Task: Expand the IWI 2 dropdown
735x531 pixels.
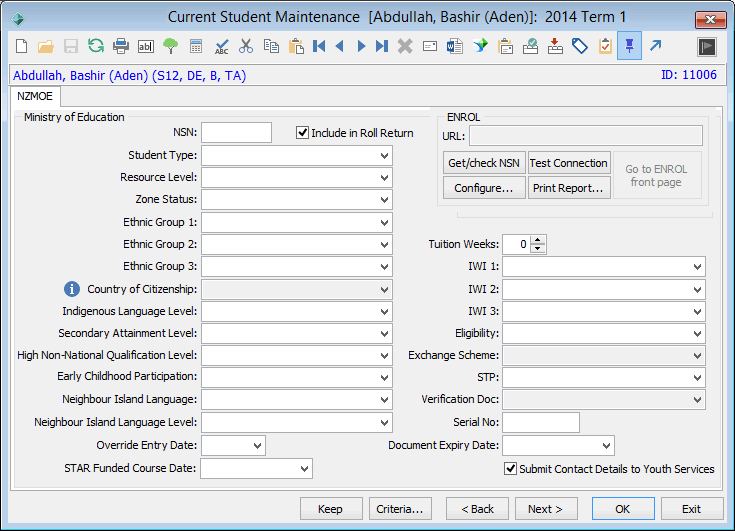Action: (x=698, y=290)
